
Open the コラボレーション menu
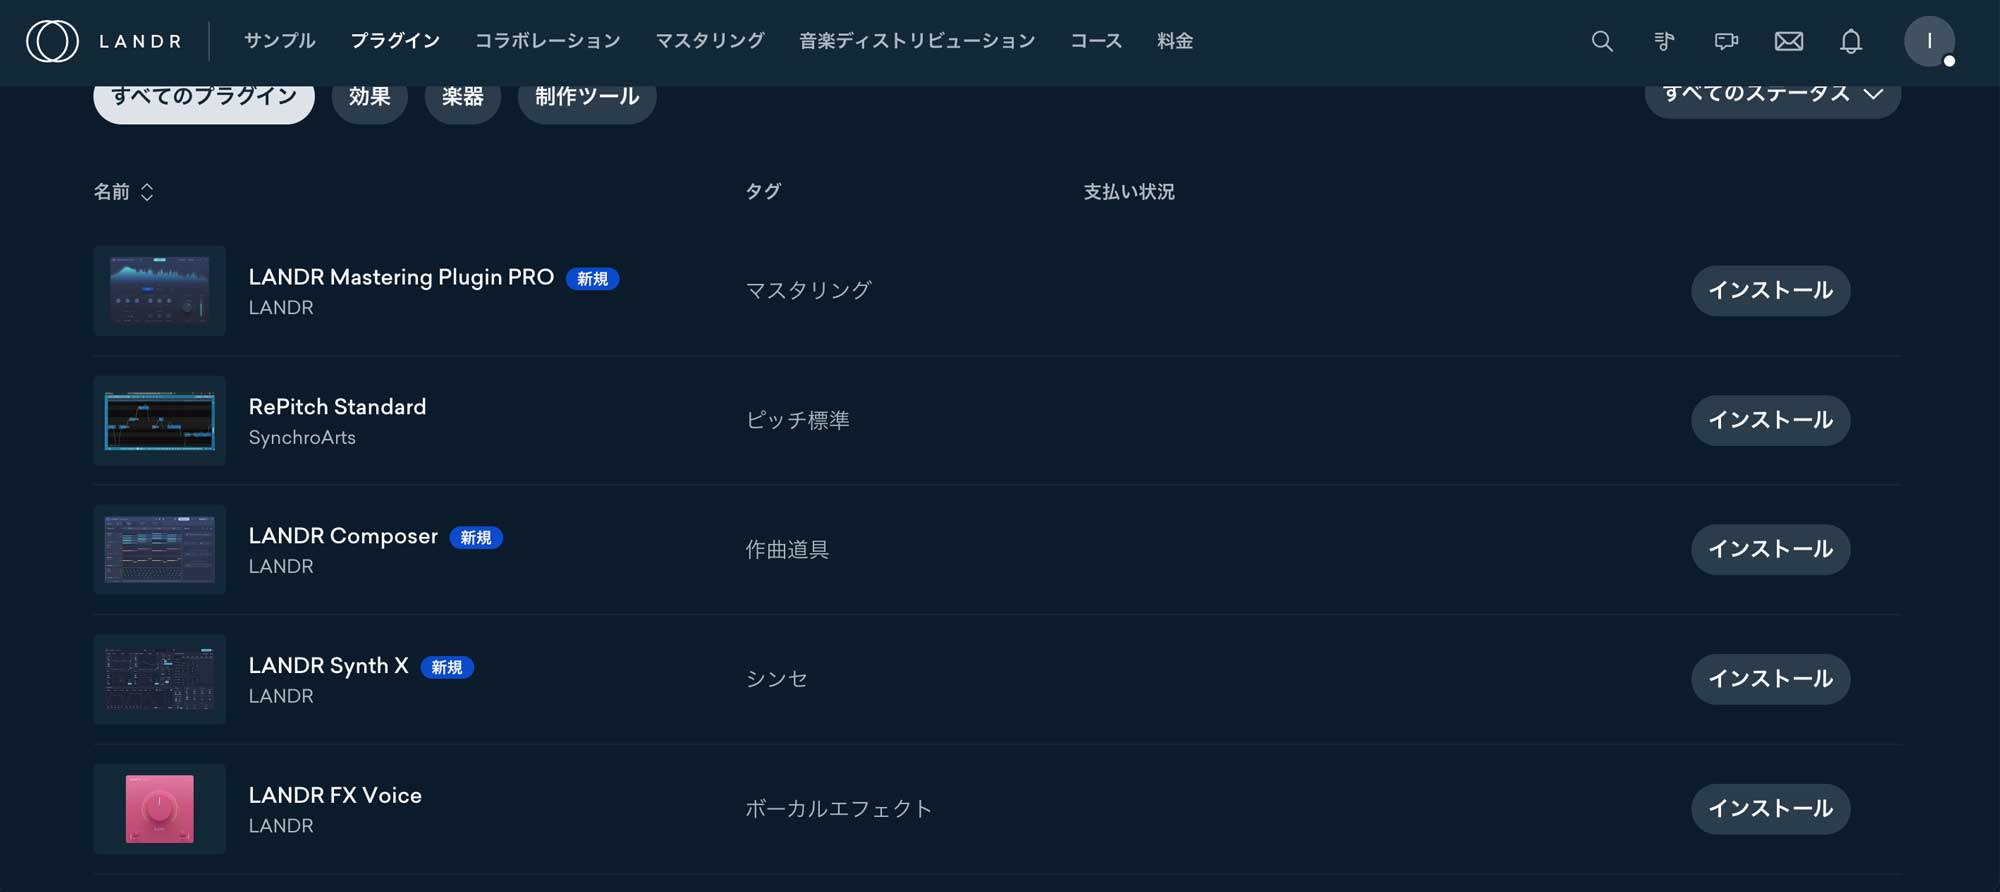pyautogui.click(x=547, y=41)
